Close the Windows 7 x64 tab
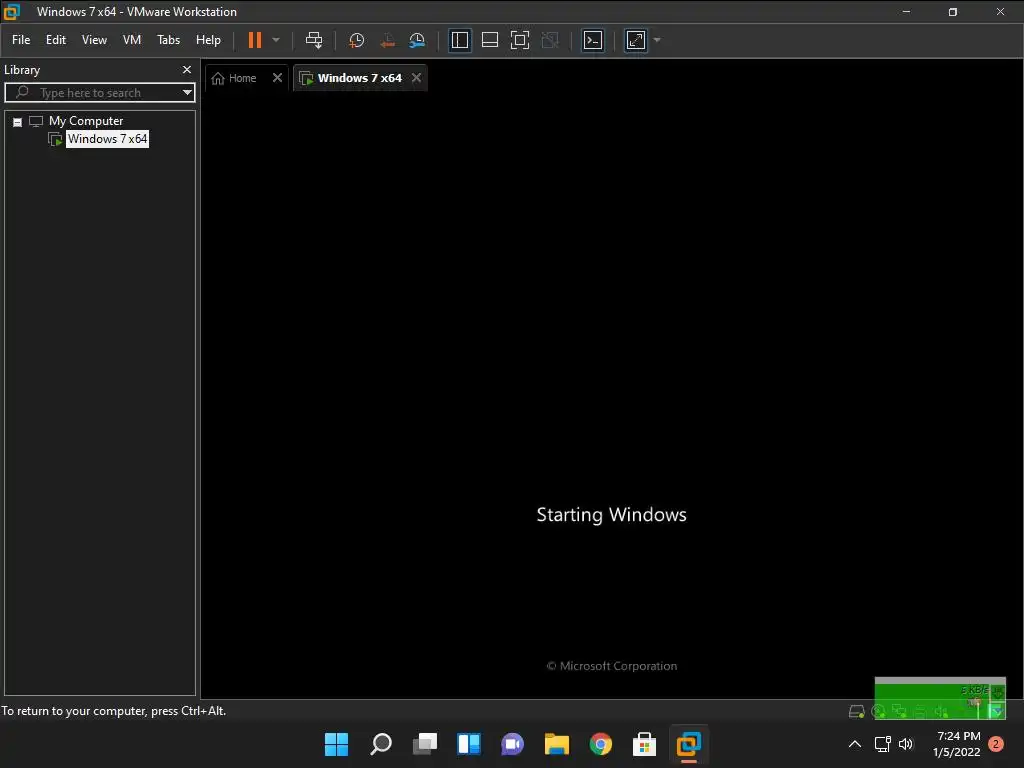This screenshot has width=1024, height=768. [x=417, y=78]
